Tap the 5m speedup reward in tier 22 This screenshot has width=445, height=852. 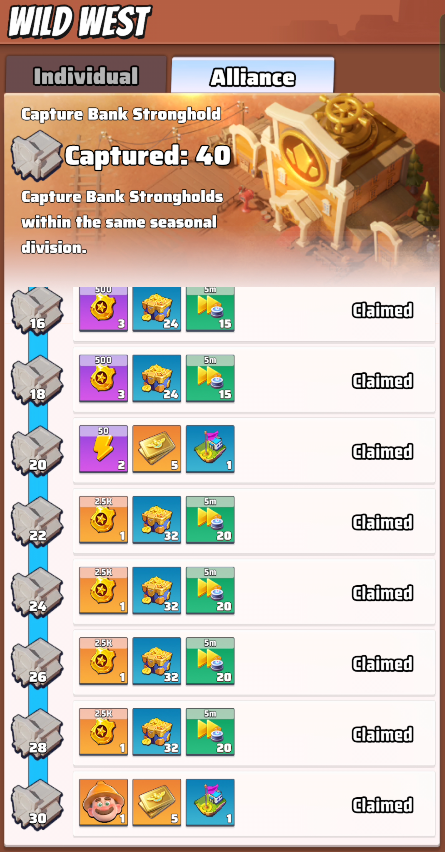tap(210, 519)
